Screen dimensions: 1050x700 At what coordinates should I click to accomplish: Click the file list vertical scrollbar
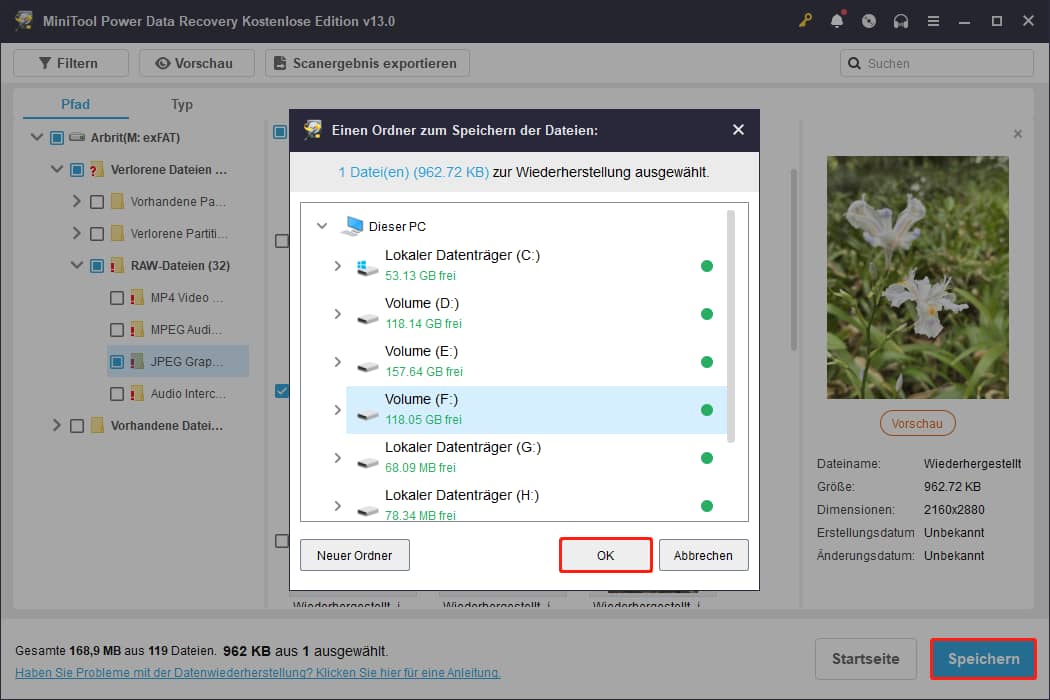click(x=794, y=259)
